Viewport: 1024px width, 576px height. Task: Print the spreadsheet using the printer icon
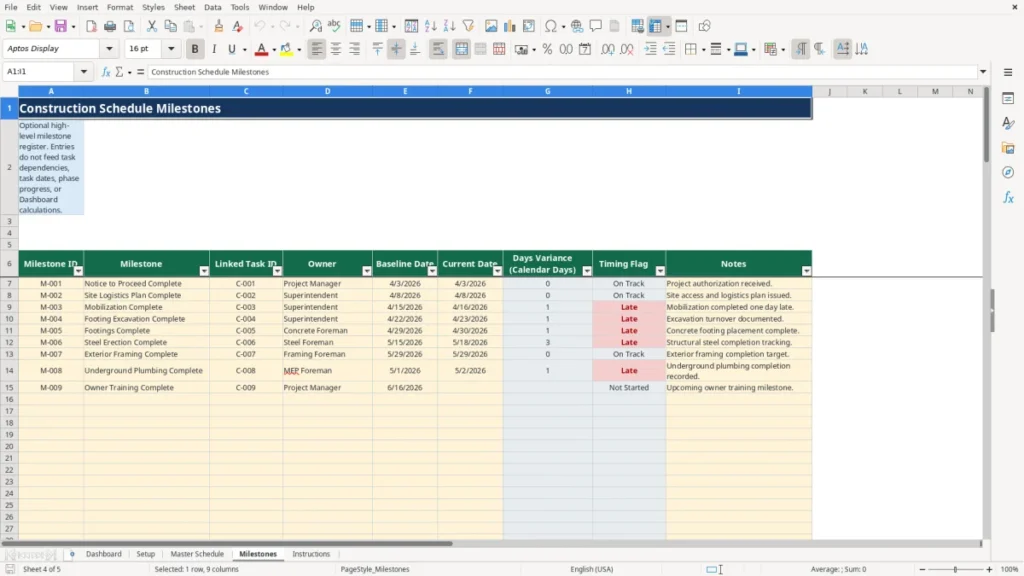tap(110, 26)
